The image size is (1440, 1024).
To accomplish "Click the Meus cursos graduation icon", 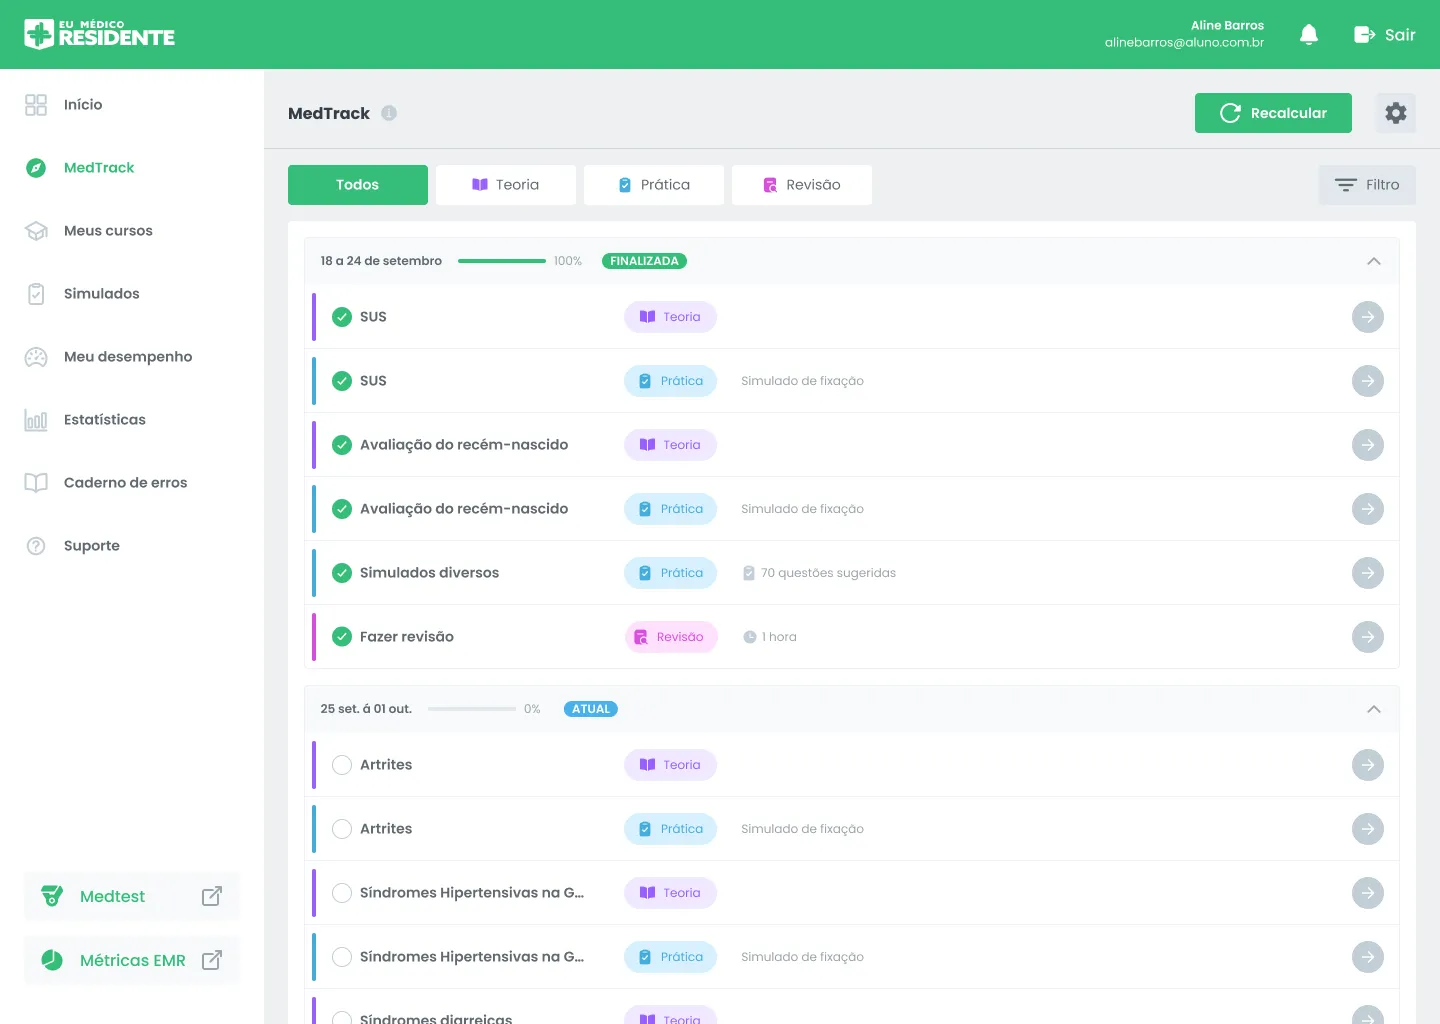I will pos(36,231).
